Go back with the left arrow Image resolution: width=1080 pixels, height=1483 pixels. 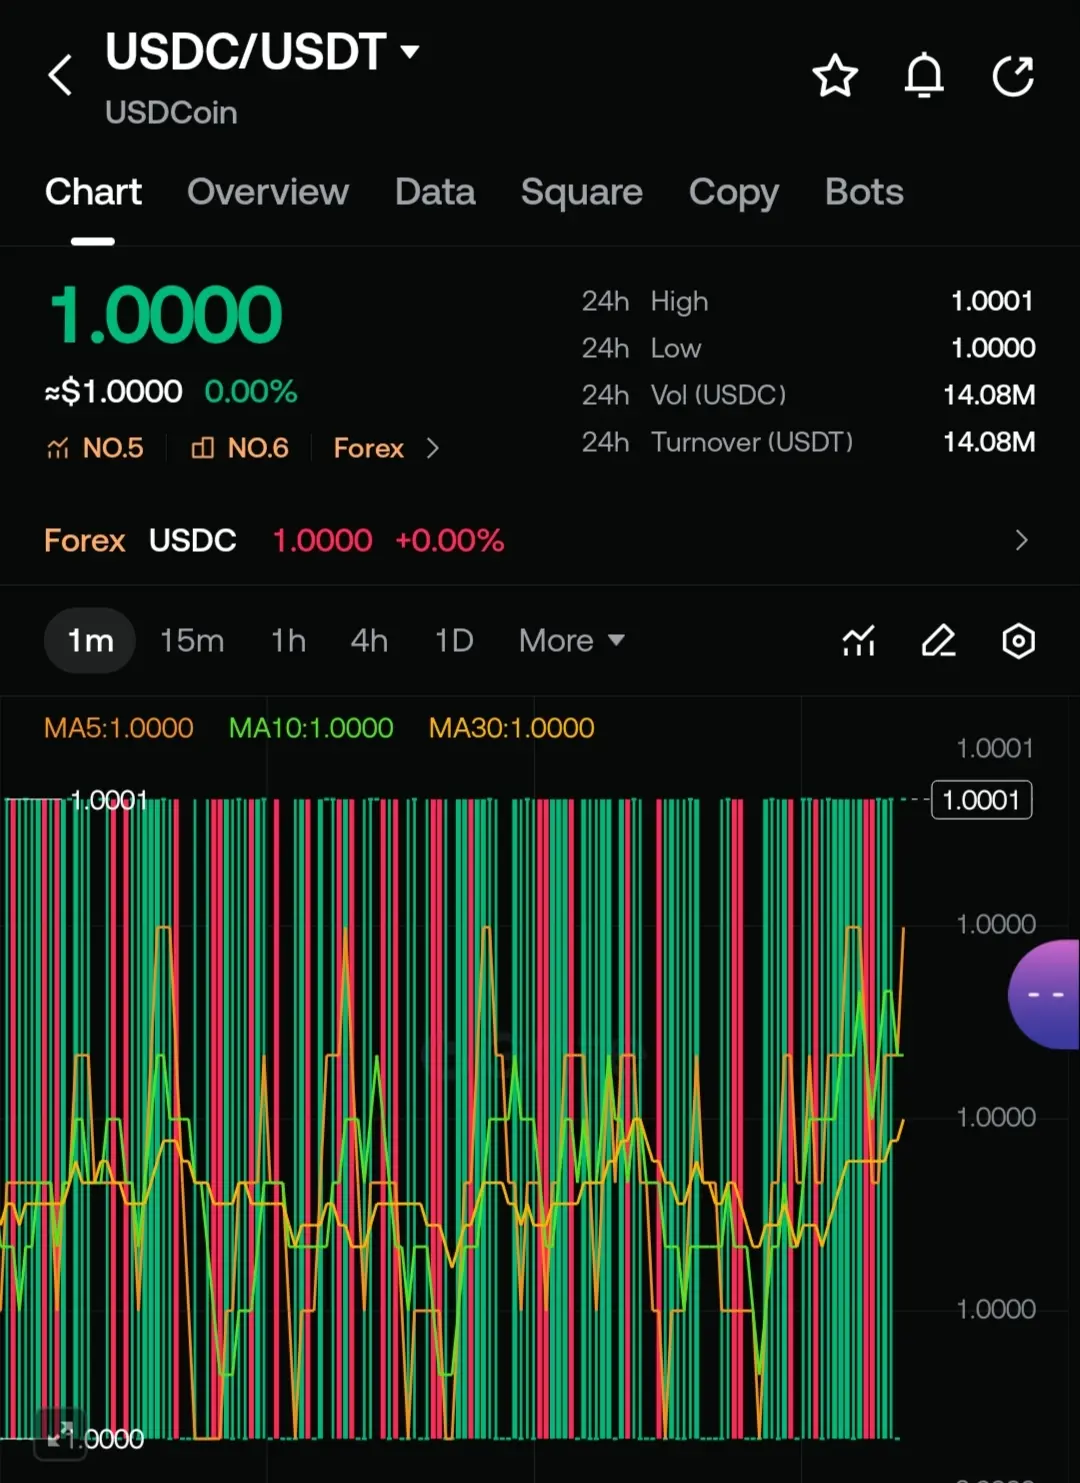pyautogui.click(x=61, y=75)
